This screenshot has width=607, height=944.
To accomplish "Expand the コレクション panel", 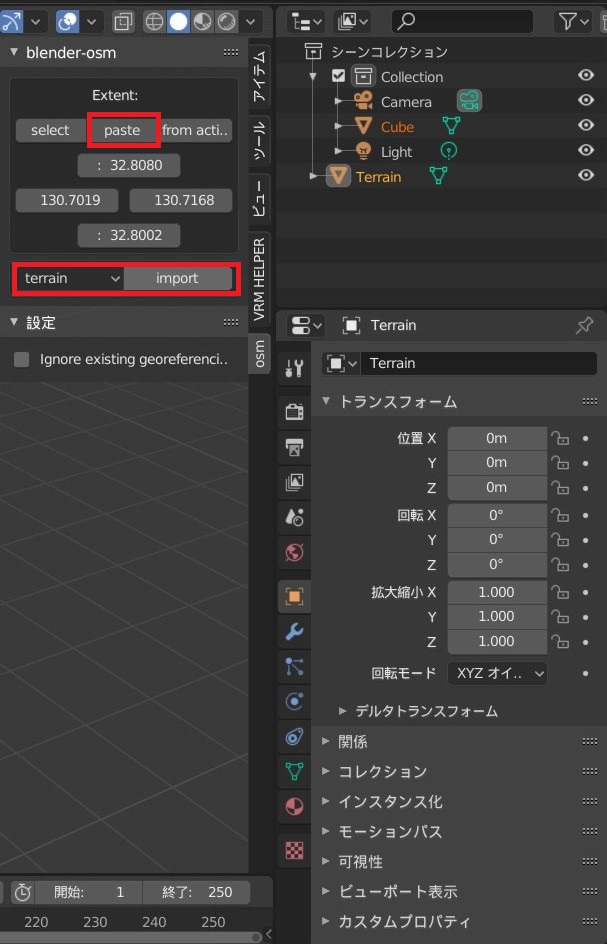I will (326, 771).
